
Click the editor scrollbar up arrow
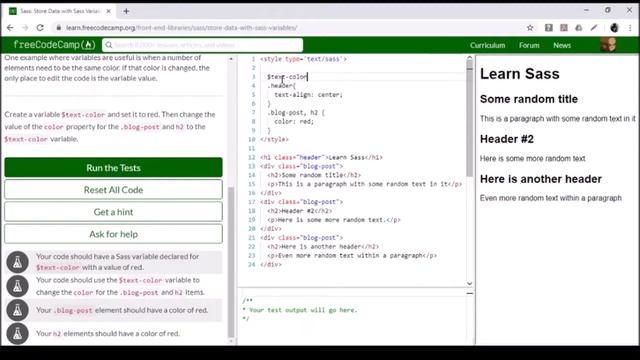pos(469,58)
